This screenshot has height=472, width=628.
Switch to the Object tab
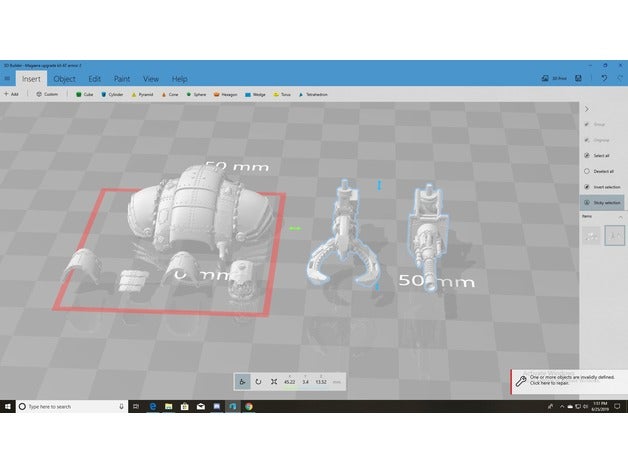coord(64,78)
